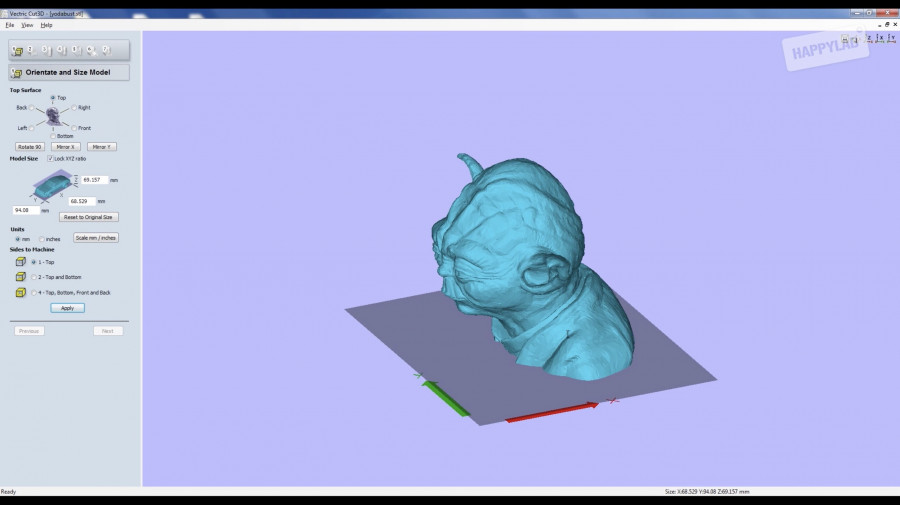The width and height of the screenshot is (900, 505).
Task: Click the Orientate and Size Model header
Action: point(69,72)
